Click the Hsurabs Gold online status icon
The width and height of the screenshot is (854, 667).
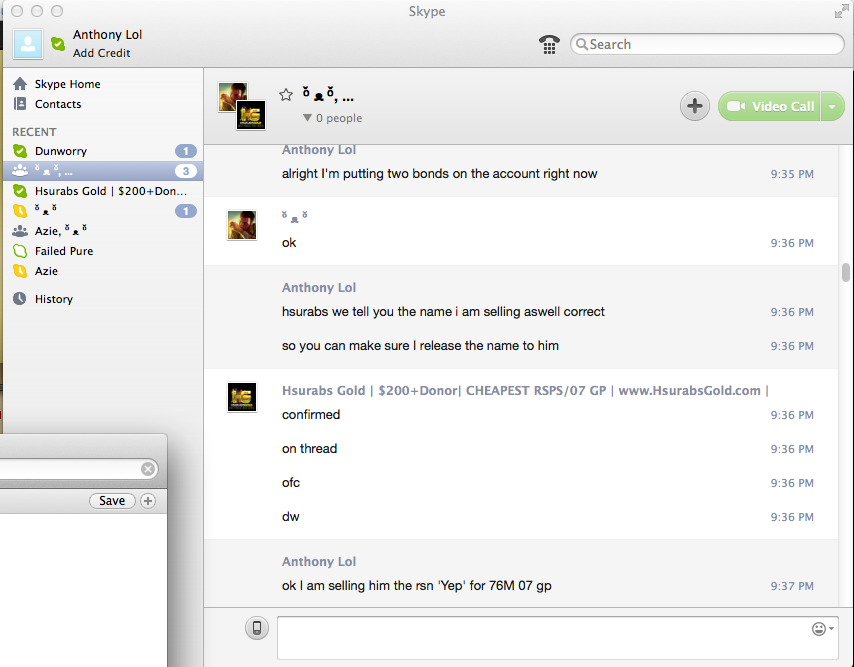pyautogui.click(x=20, y=191)
